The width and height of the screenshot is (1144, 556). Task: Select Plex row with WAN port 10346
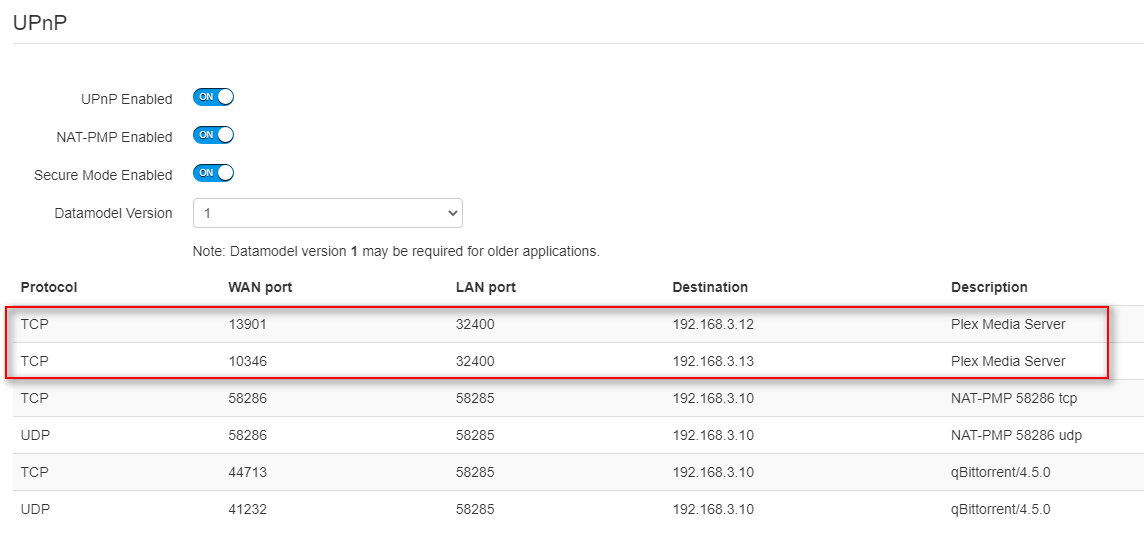pyautogui.click(x=247, y=361)
